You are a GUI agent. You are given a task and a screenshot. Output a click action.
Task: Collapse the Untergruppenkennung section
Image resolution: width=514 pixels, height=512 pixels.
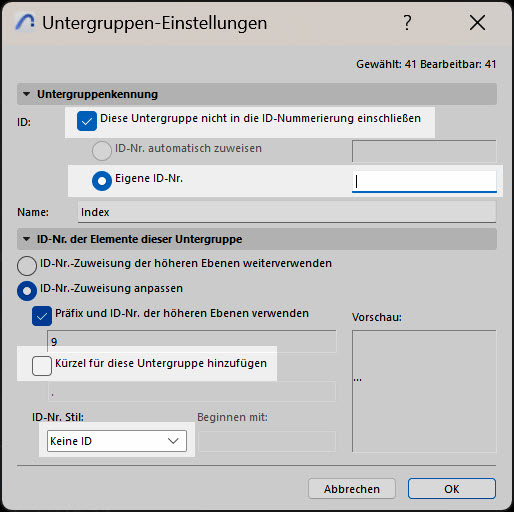point(26,94)
